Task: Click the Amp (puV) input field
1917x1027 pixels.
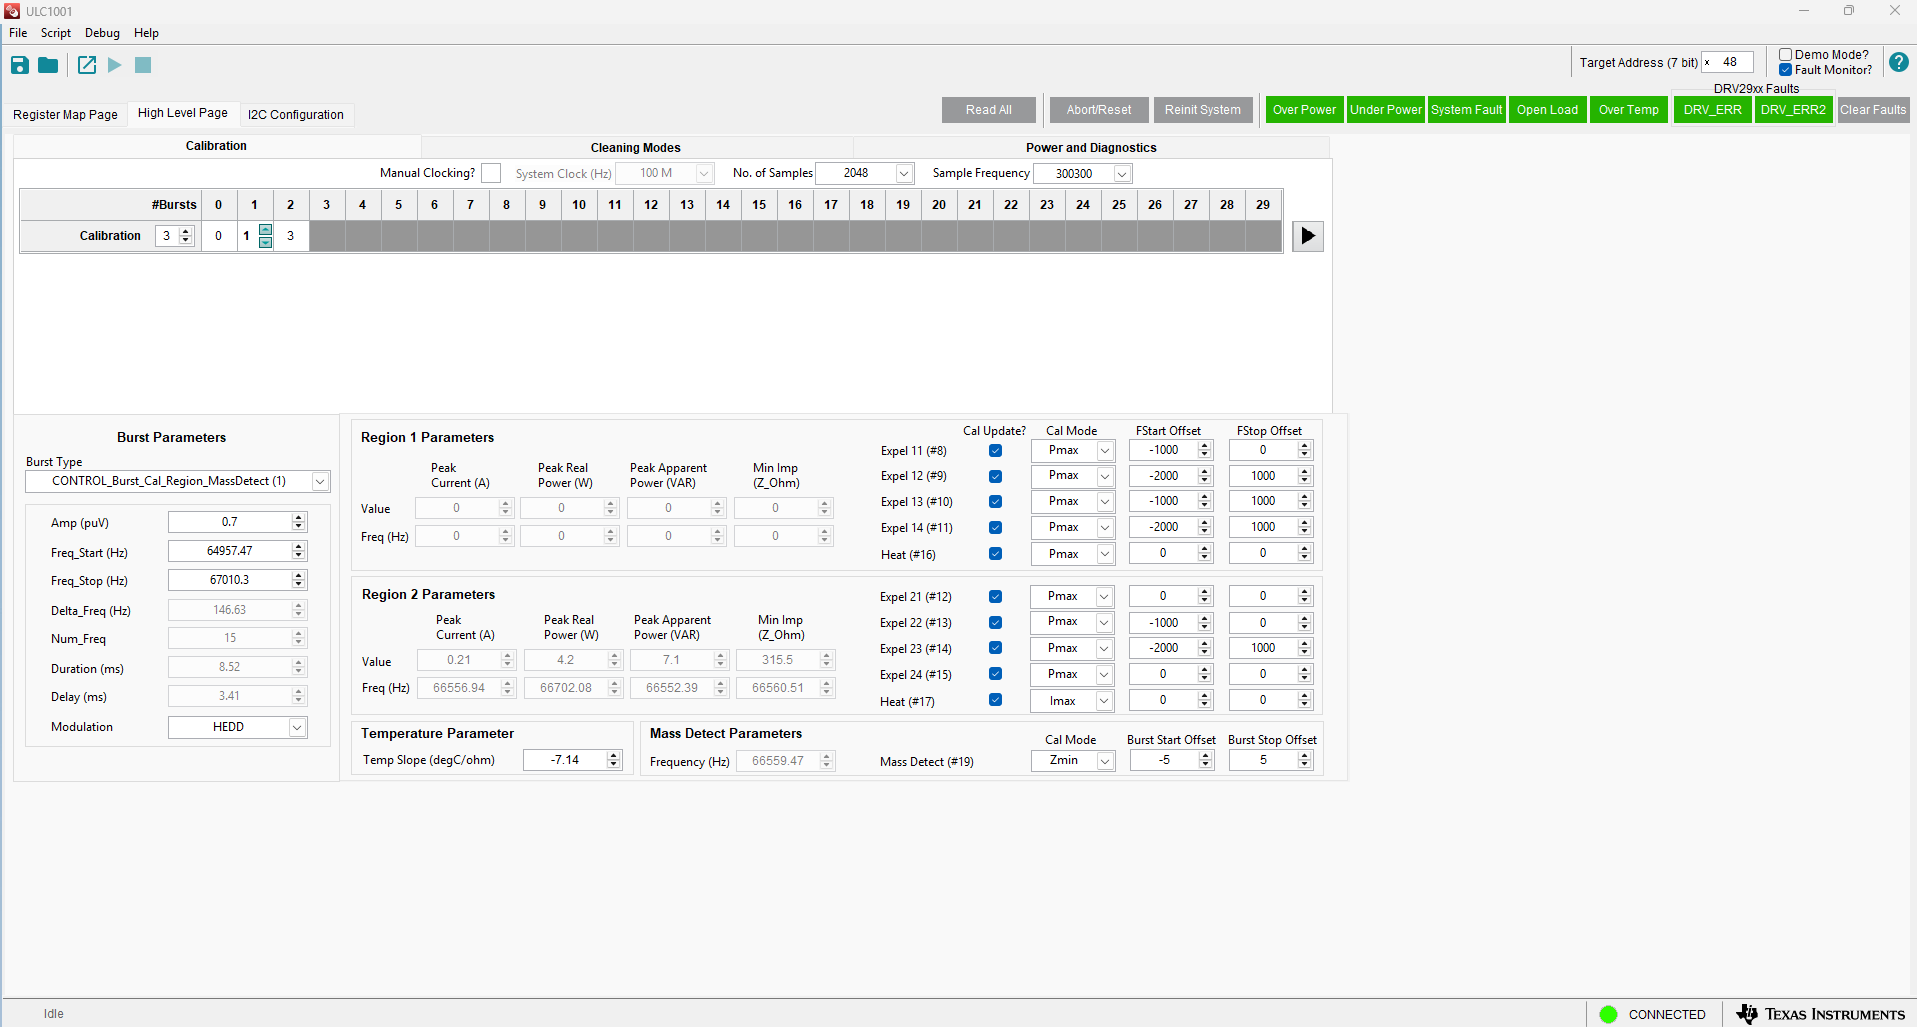Action: [x=230, y=522]
